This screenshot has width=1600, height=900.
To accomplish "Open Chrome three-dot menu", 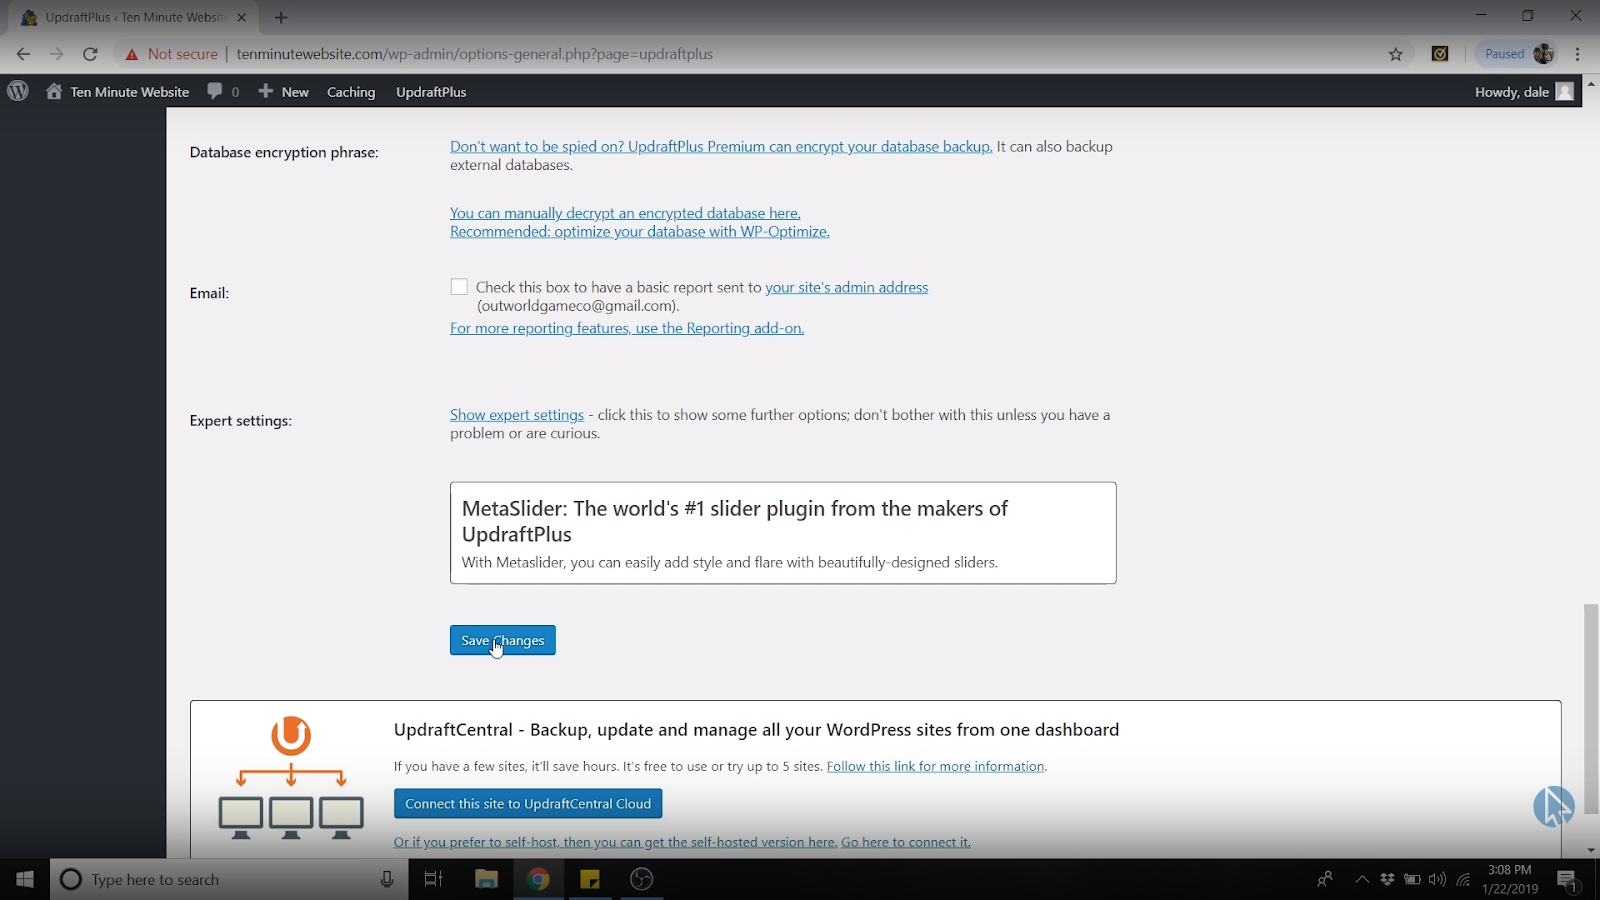I will click(x=1578, y=54).
